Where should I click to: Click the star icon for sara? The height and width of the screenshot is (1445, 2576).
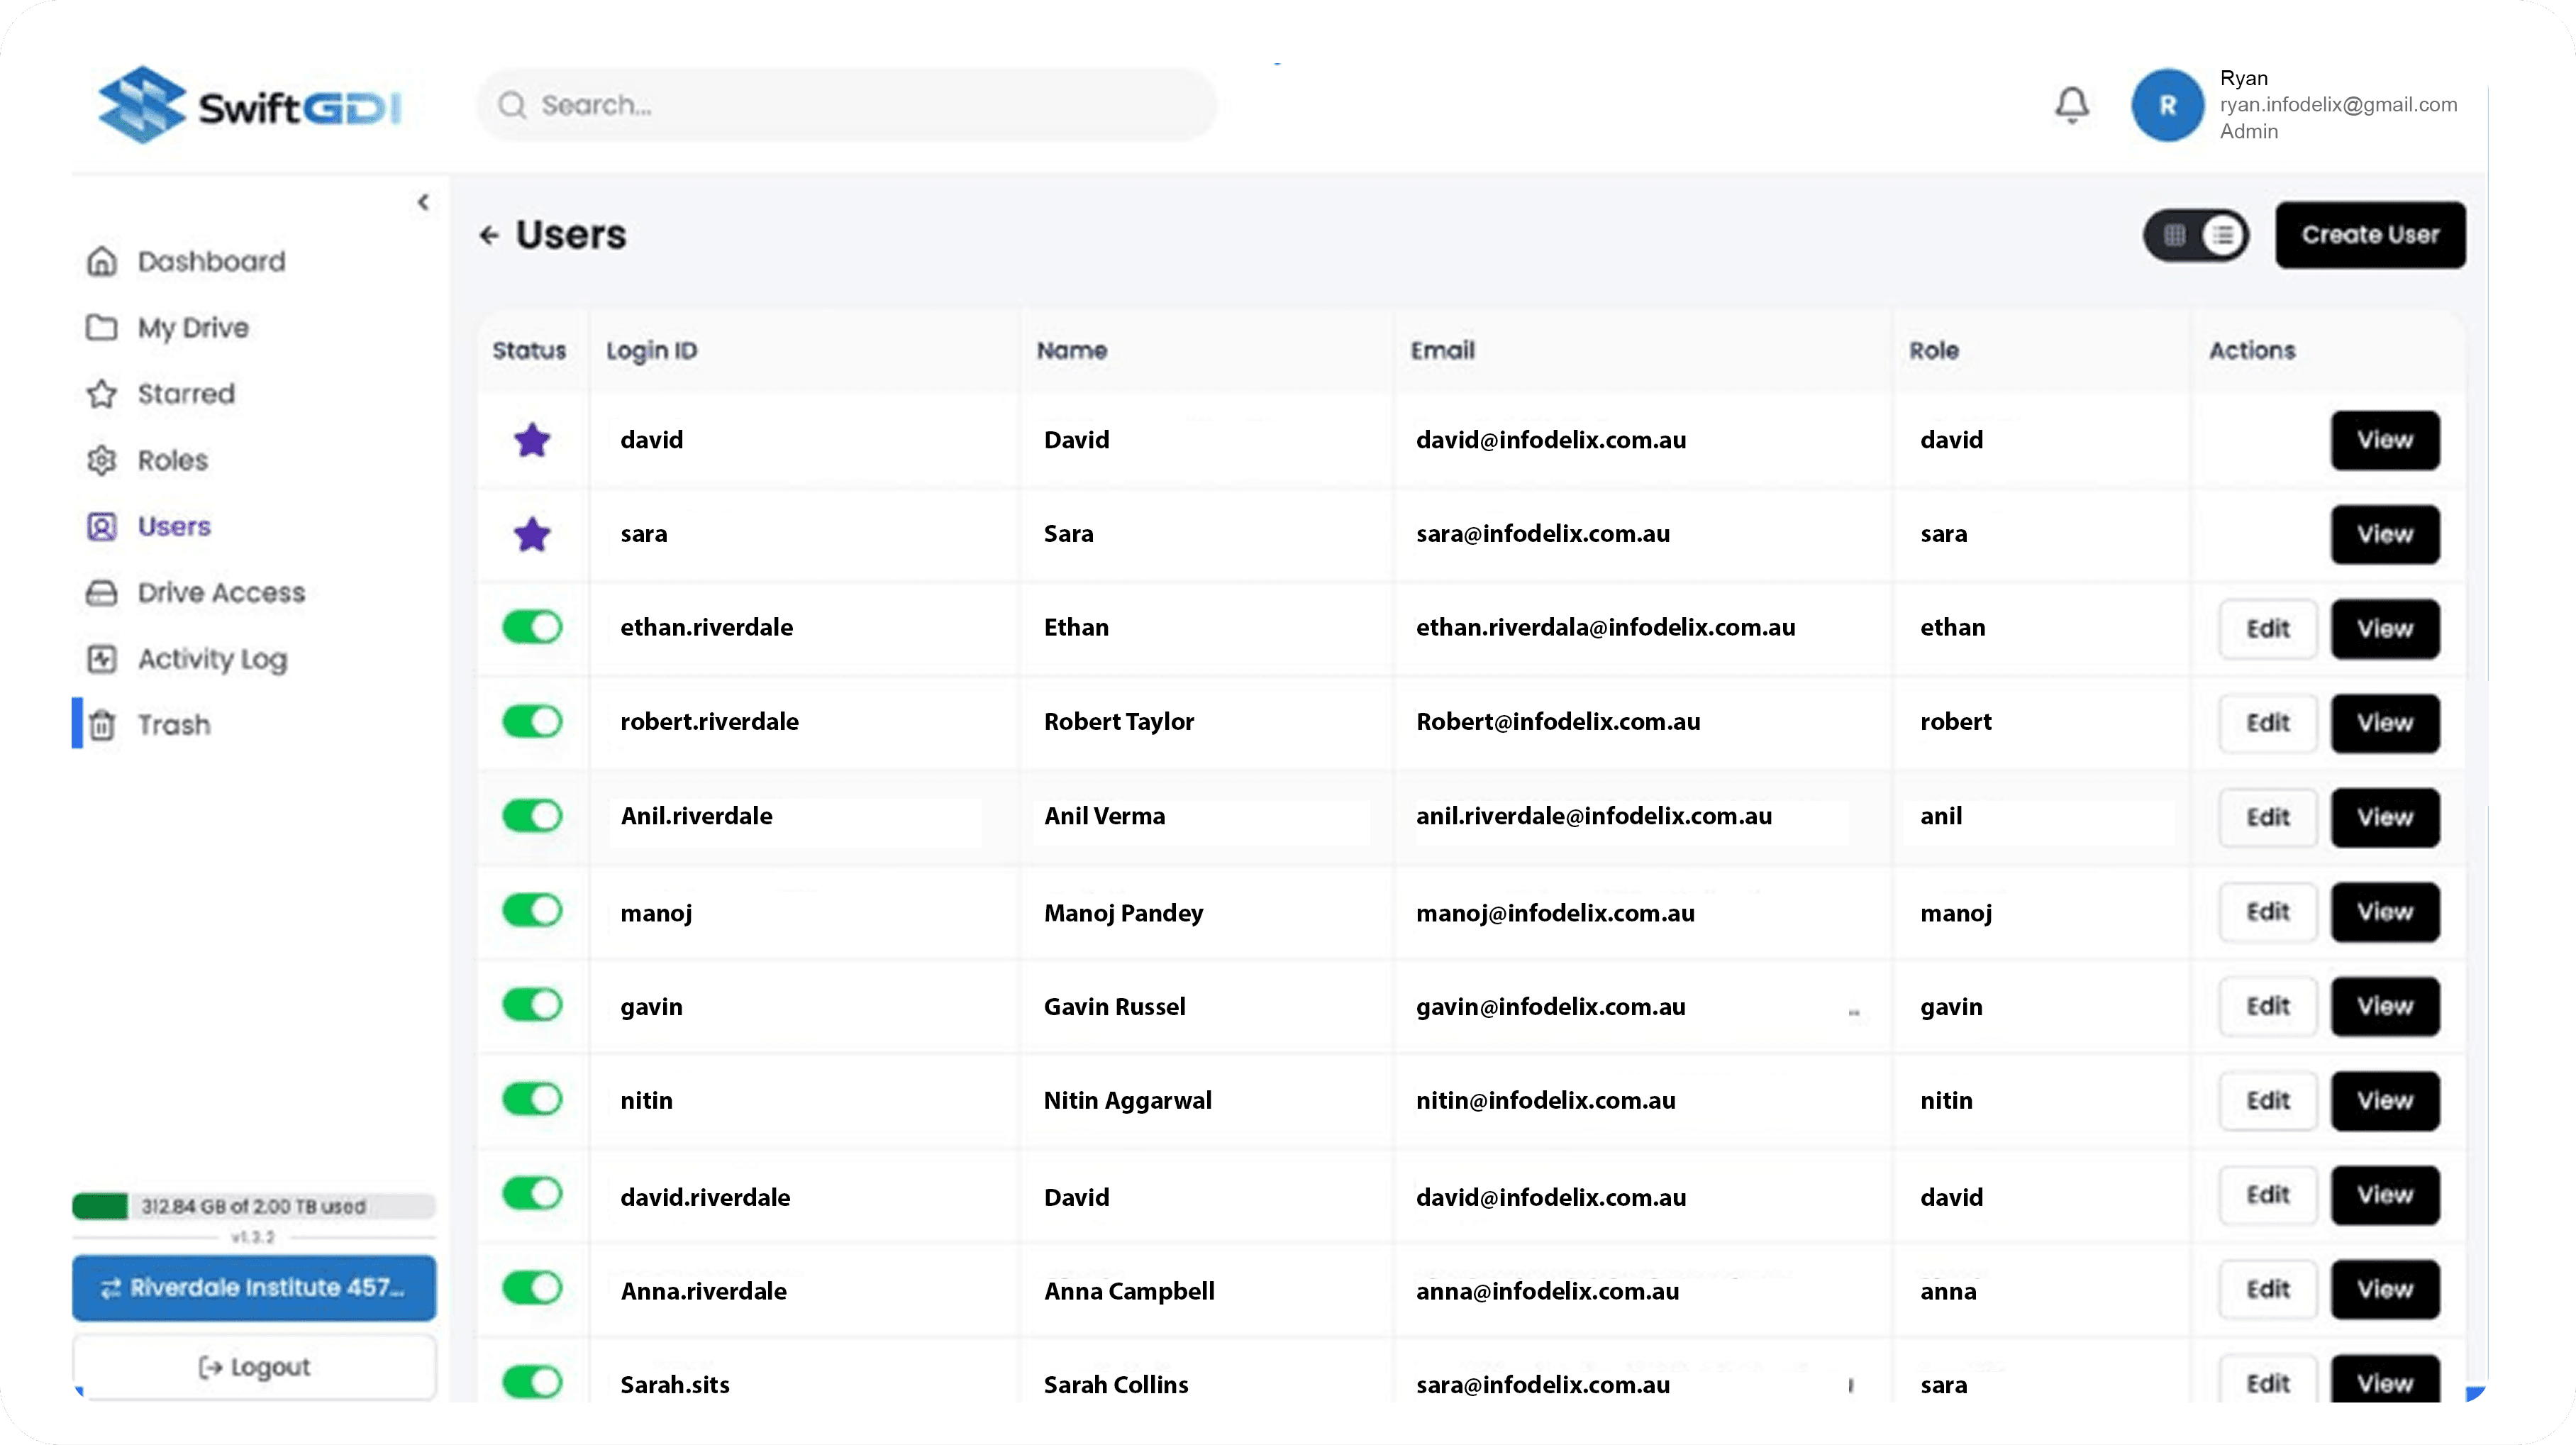[532, 534]
